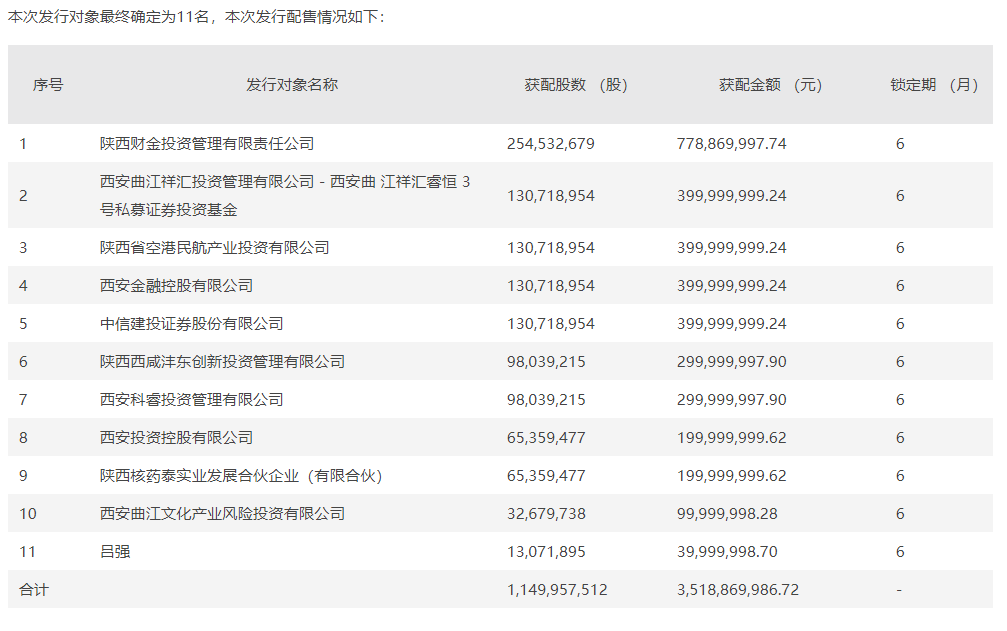Click the header '锁定期（月）'

(934, 85)
